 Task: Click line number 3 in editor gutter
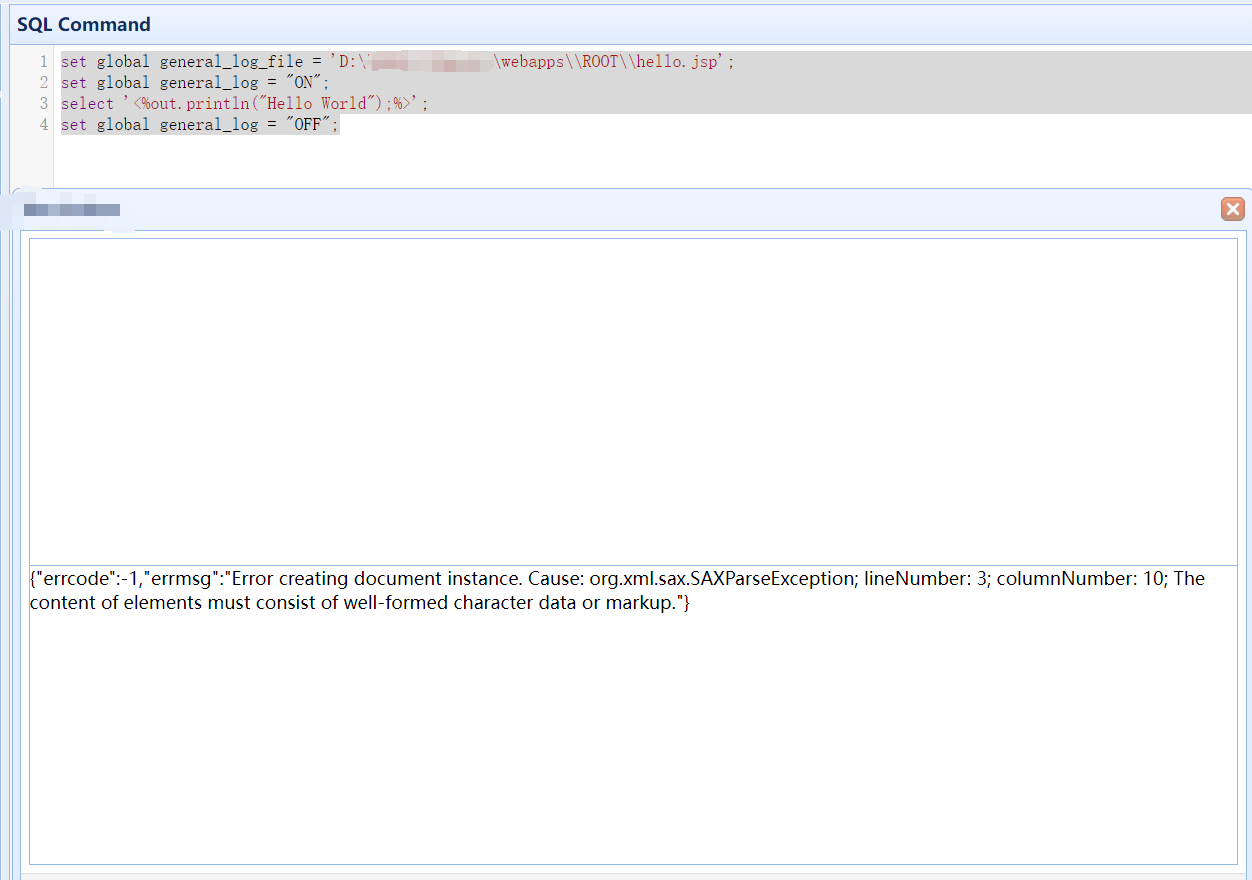pyautogui.click(x=43, y=104)
